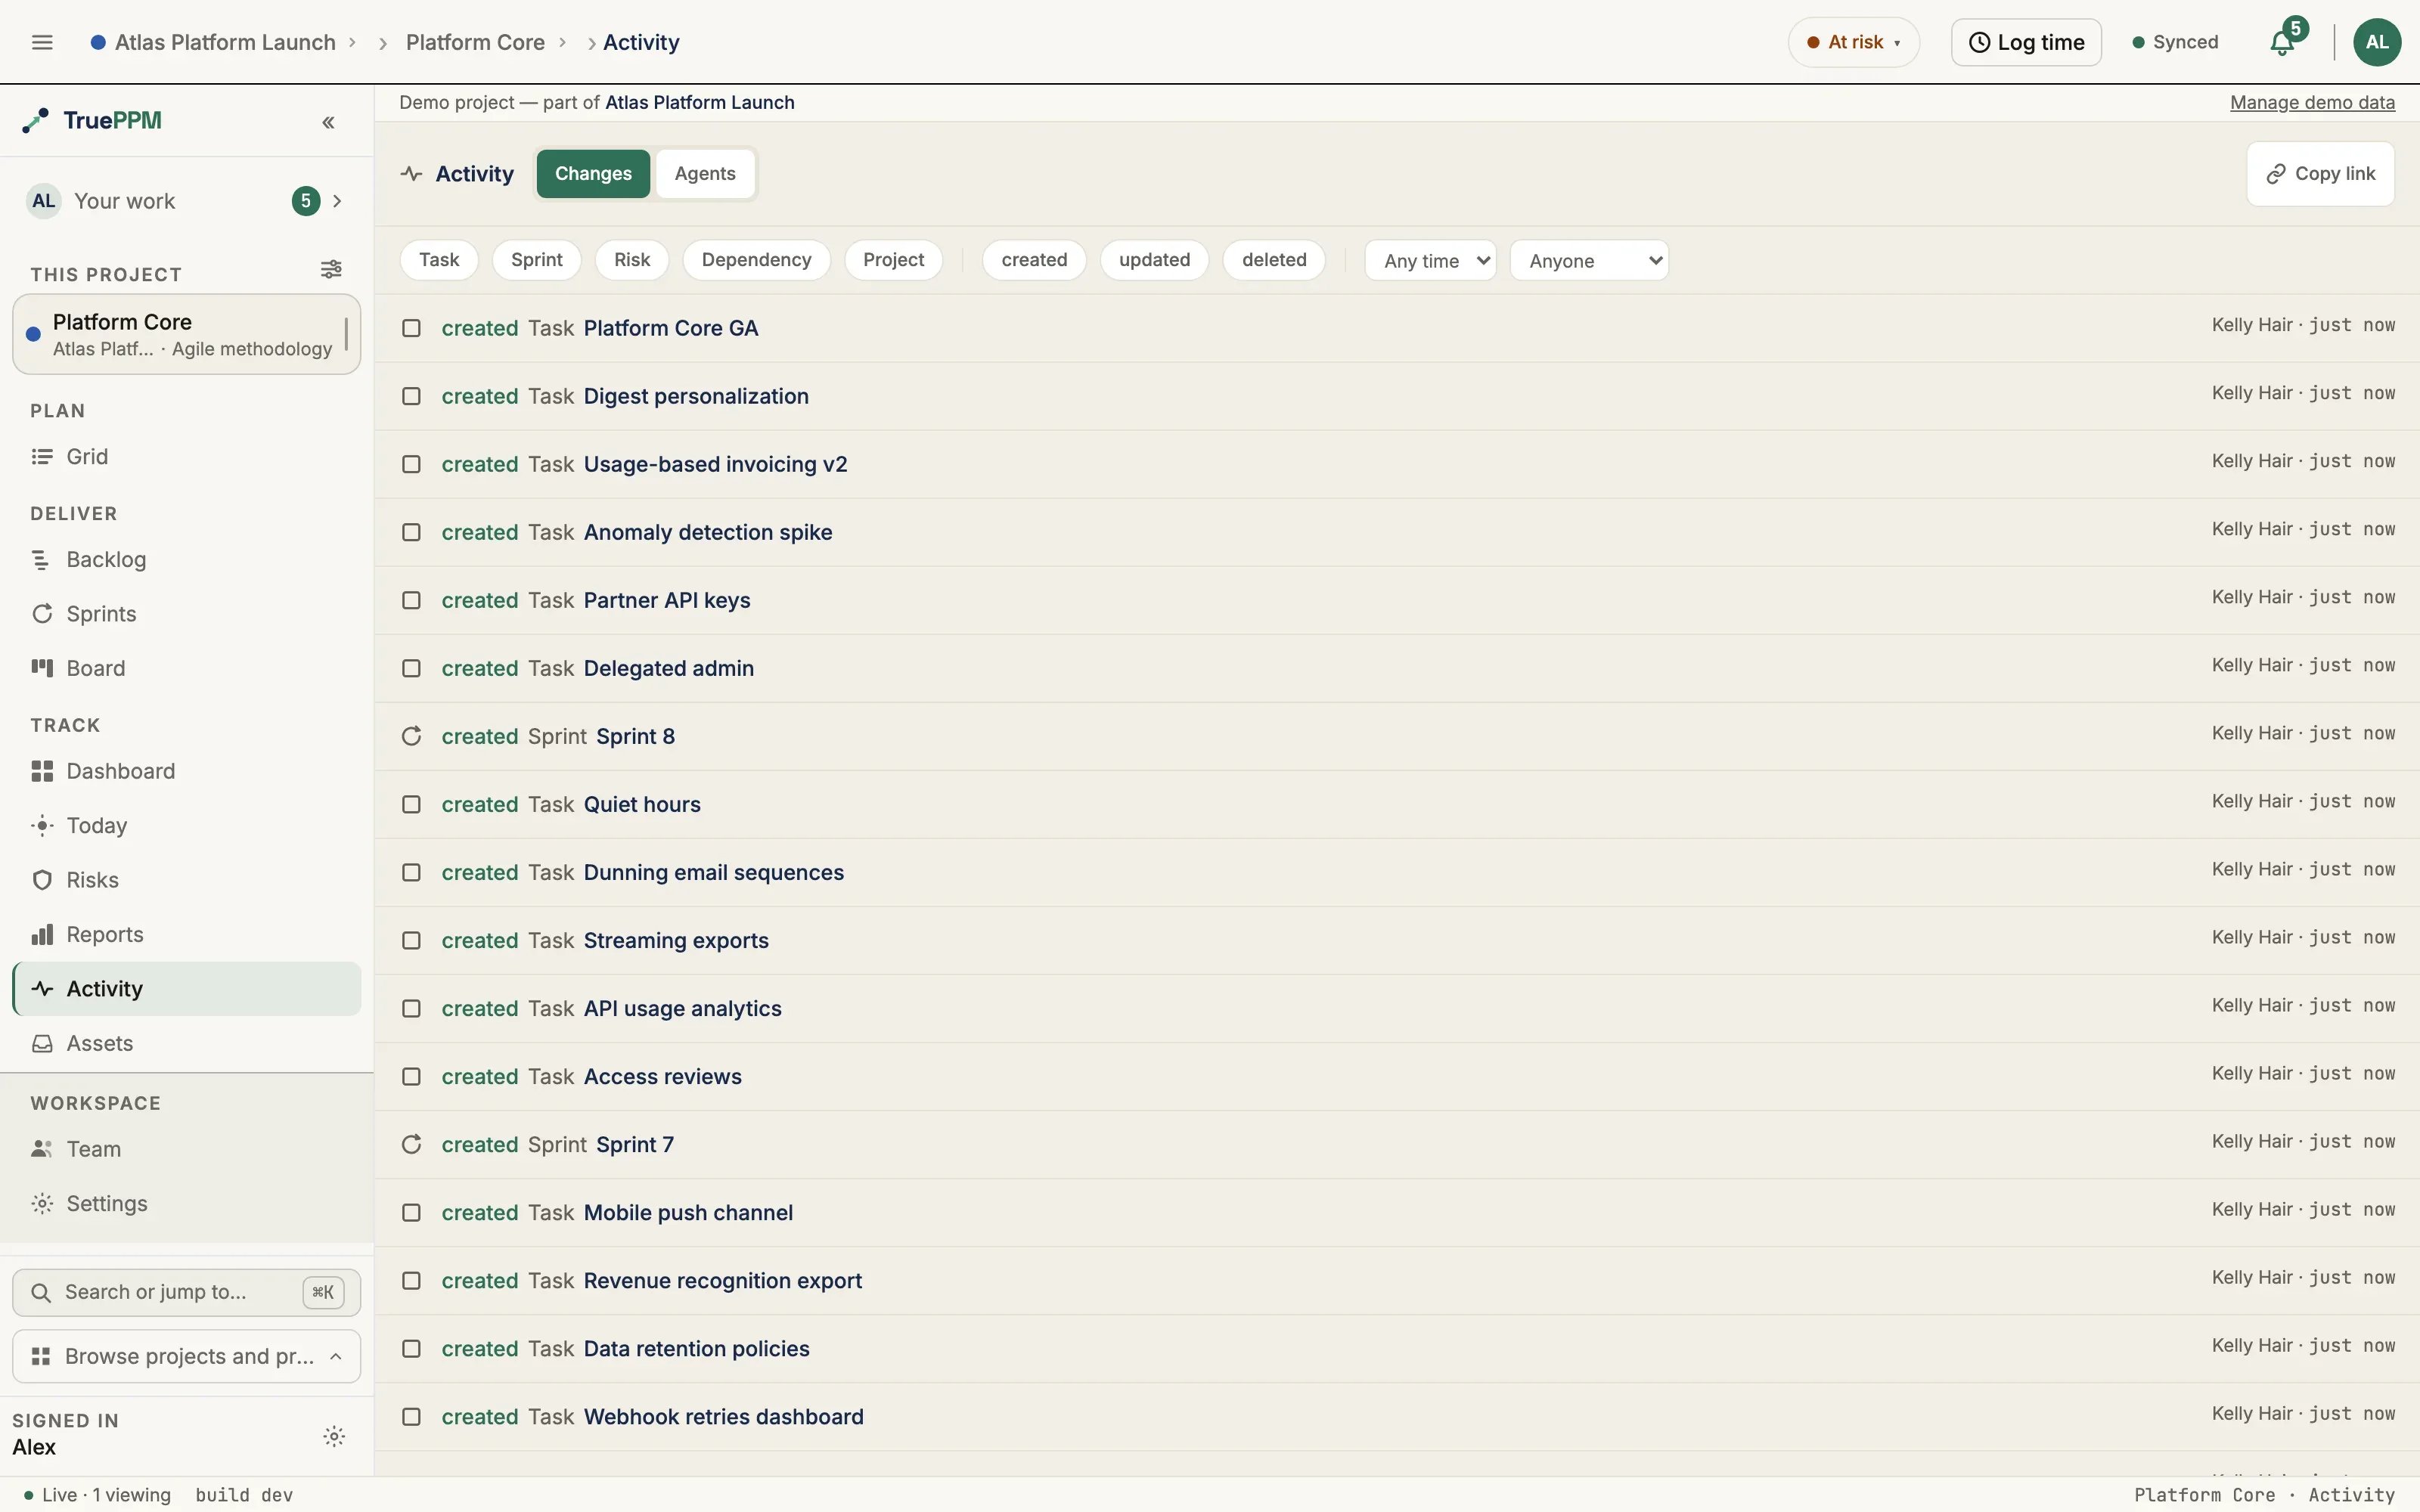Toggle the Task filter chip
The height and width of the screenshot is (1512, 2420).
[439, 260]
